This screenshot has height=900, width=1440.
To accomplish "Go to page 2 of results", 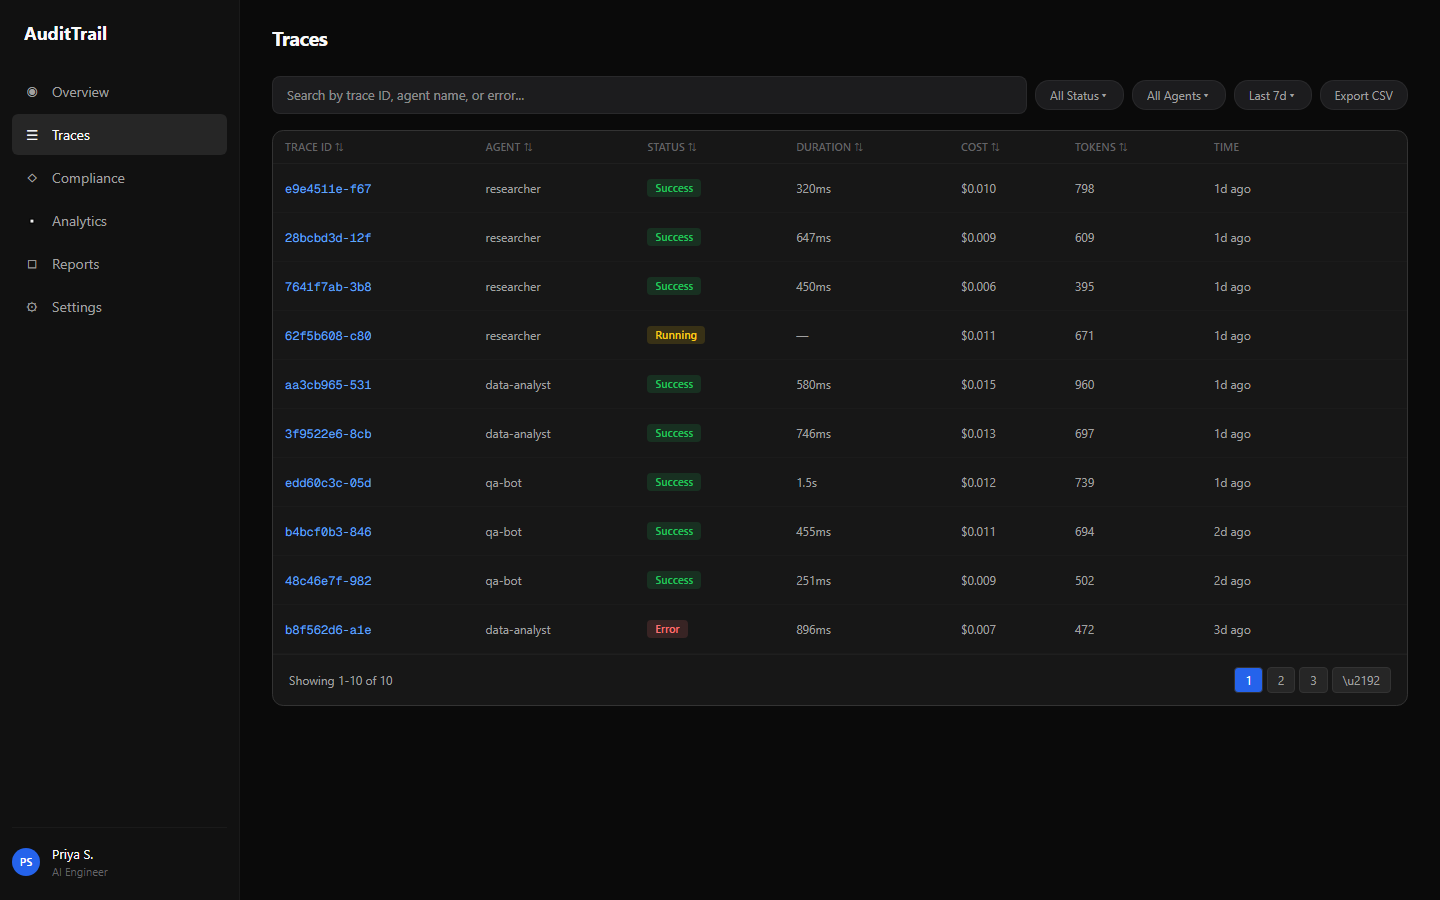I will click(1280, 680).
